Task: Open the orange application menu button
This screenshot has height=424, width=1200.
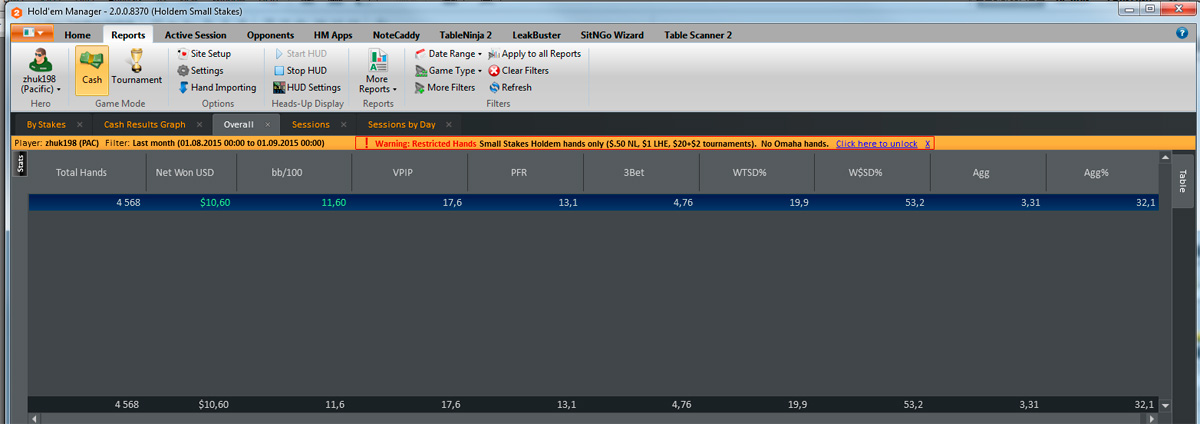Action: tap(31, 34)
